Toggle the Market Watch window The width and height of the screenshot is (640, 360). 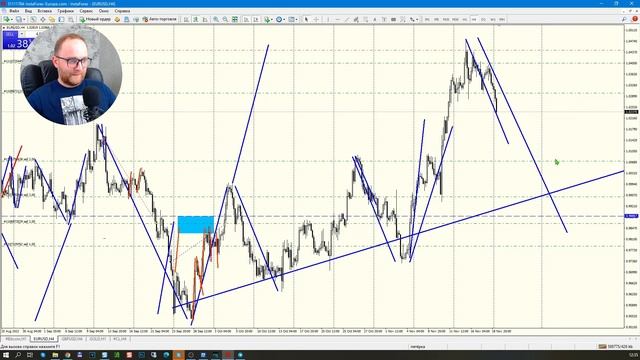pos(33,19)
